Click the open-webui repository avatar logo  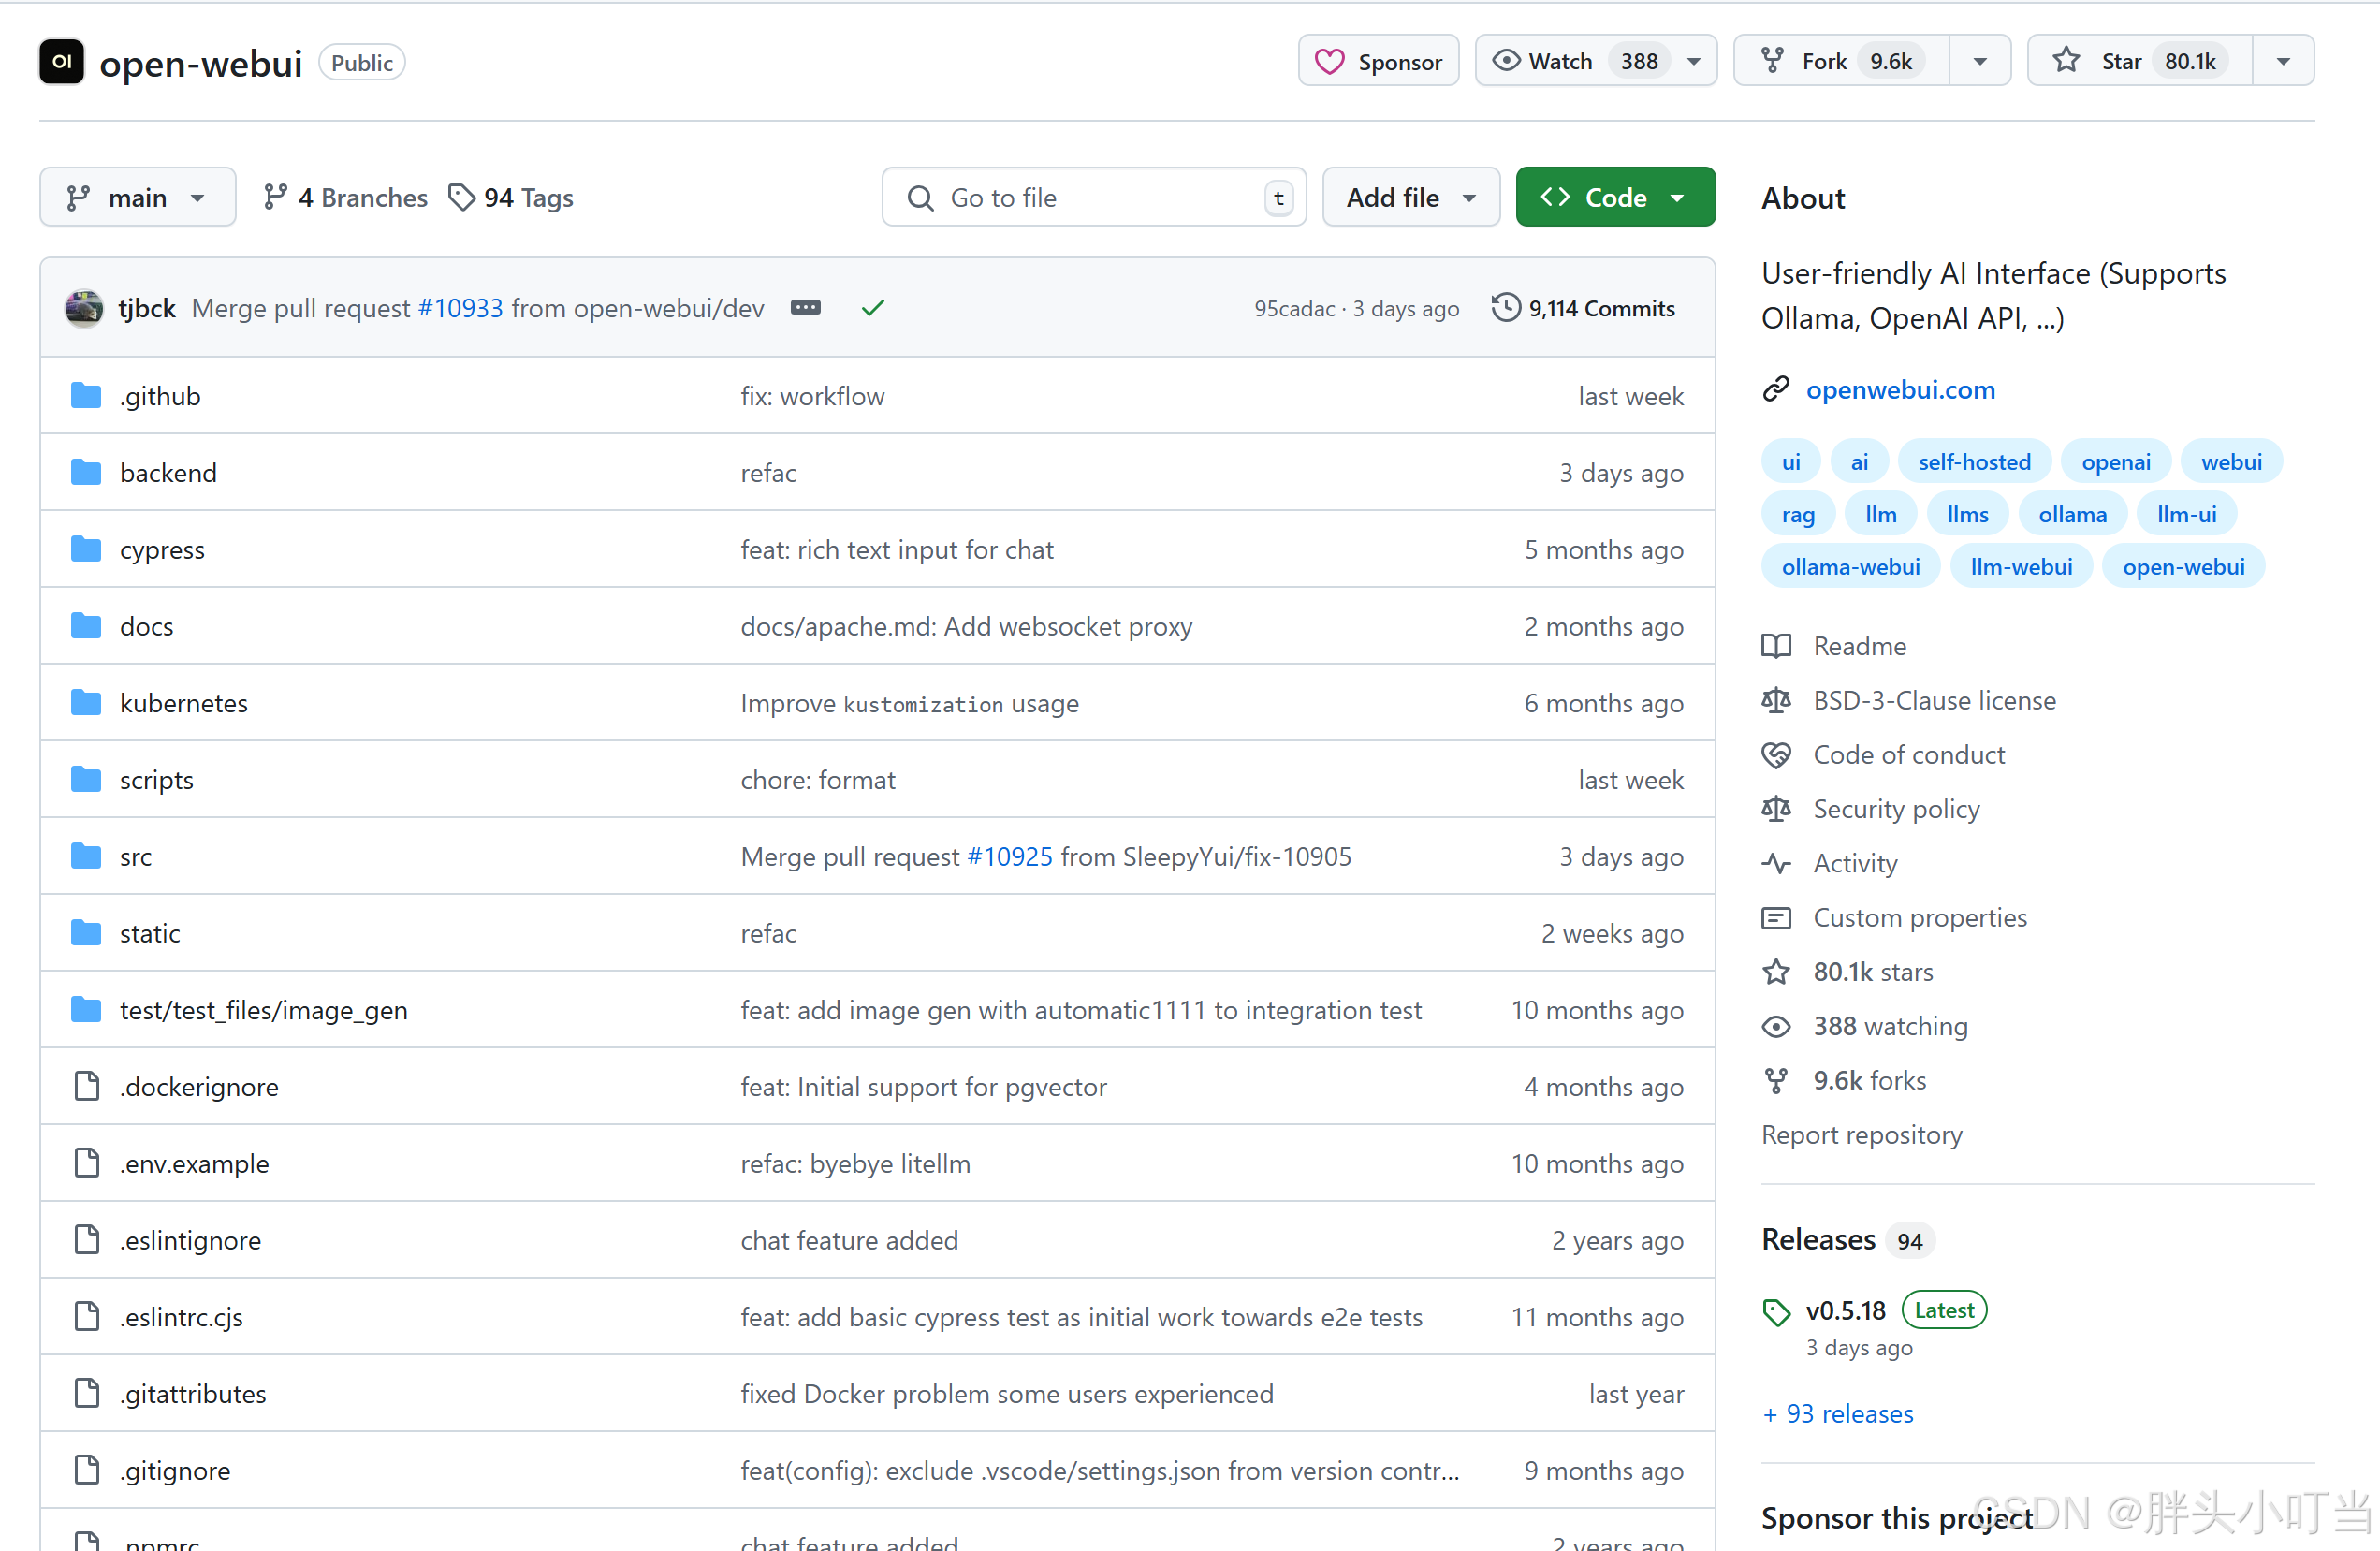click(61, 62)
